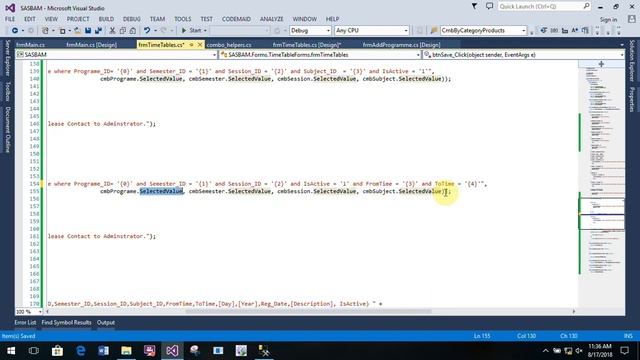Switch to the frmMain.cs [Design] tab
Viewport: 640px width, 360px height.
pyautogui.click(x=91, y=45)
